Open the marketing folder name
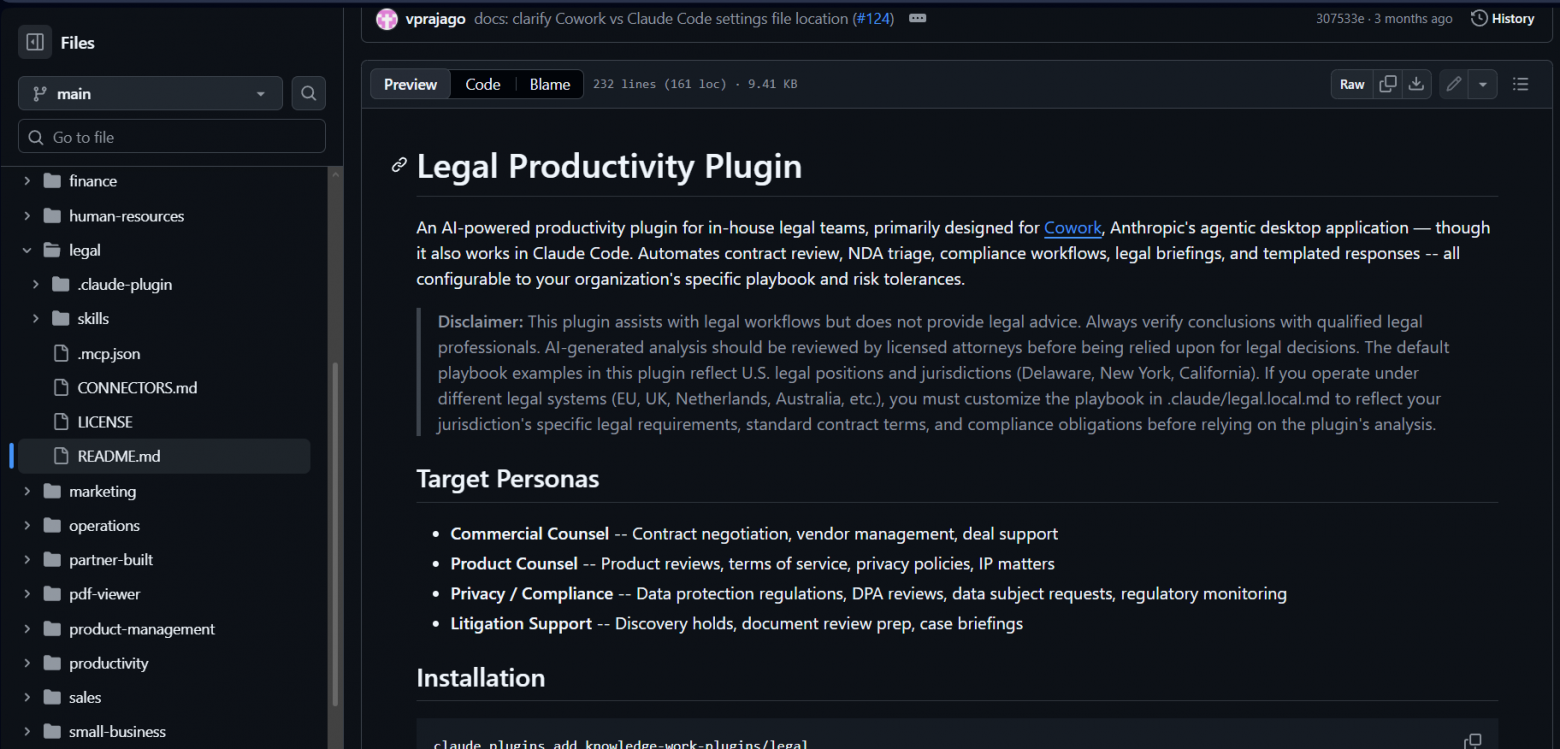The image size is (1560, 749). point(102,491)
